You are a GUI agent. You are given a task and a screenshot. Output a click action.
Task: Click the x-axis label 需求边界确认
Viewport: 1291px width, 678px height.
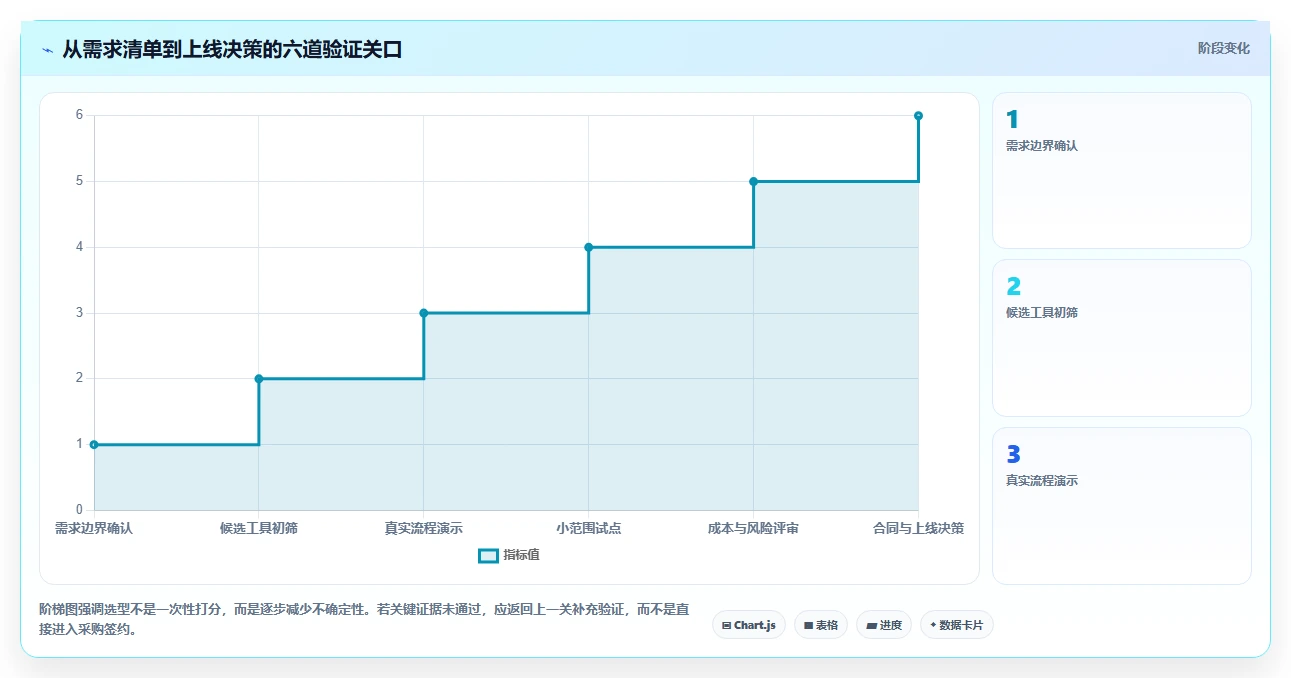click(94, 528)
